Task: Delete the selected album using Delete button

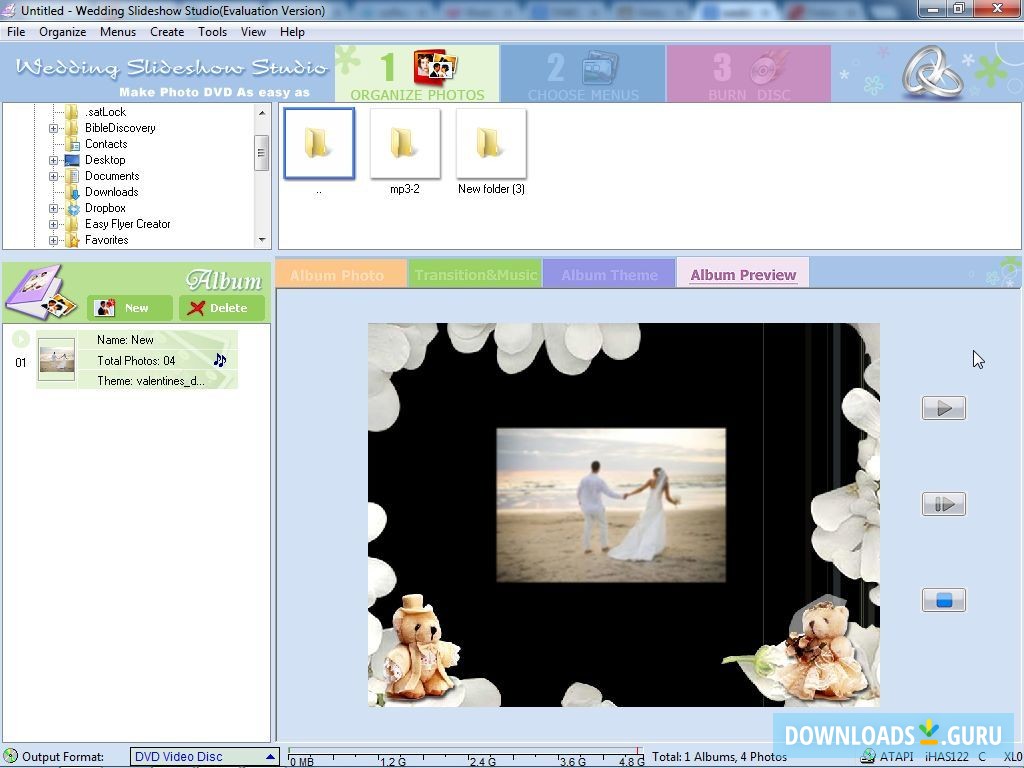Action: click(x=221, y=308)
